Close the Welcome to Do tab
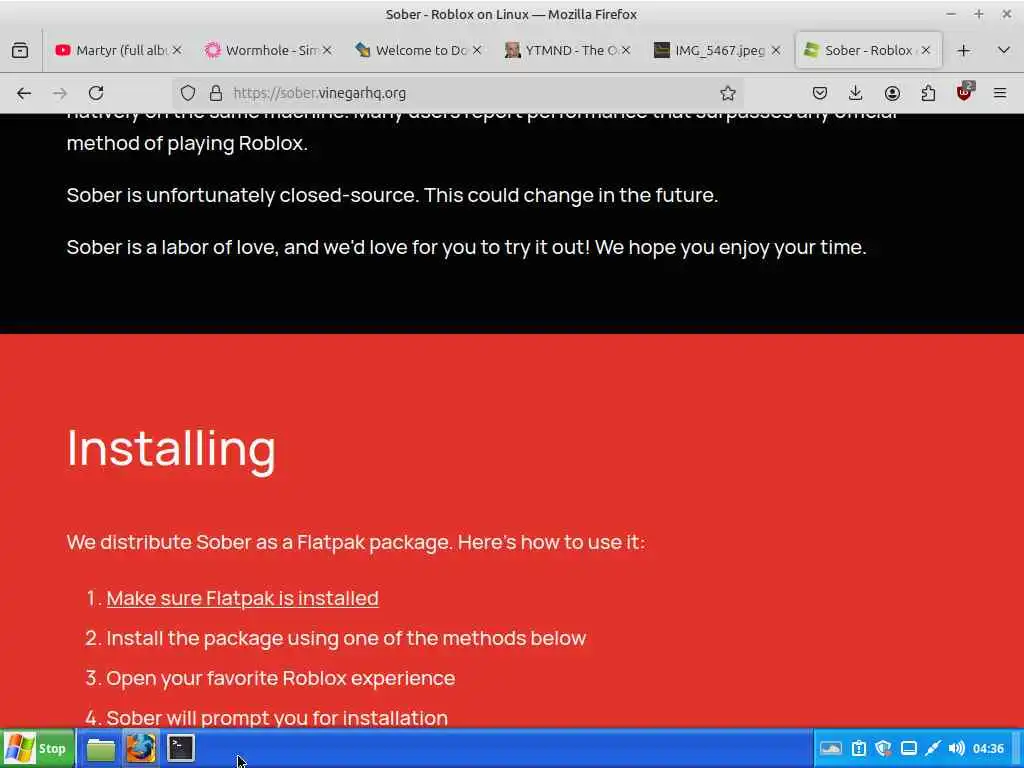 coord(477,50)
